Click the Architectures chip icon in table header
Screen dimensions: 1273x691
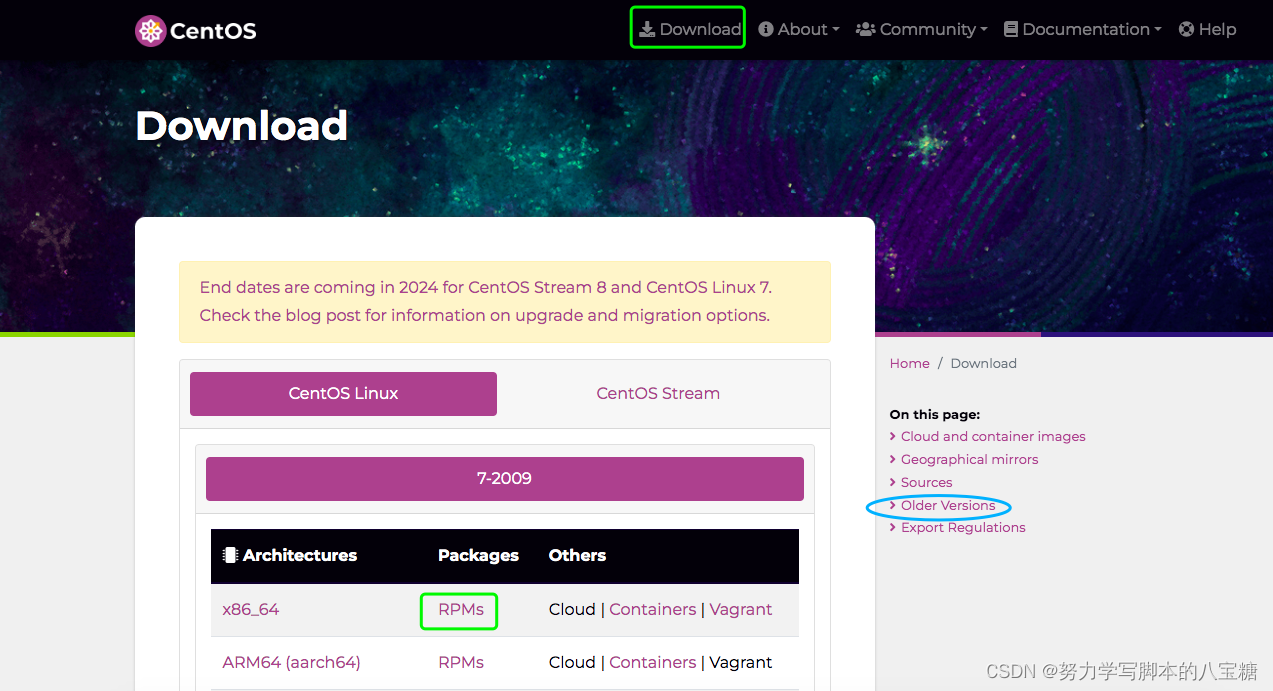[x=230, y=555]
